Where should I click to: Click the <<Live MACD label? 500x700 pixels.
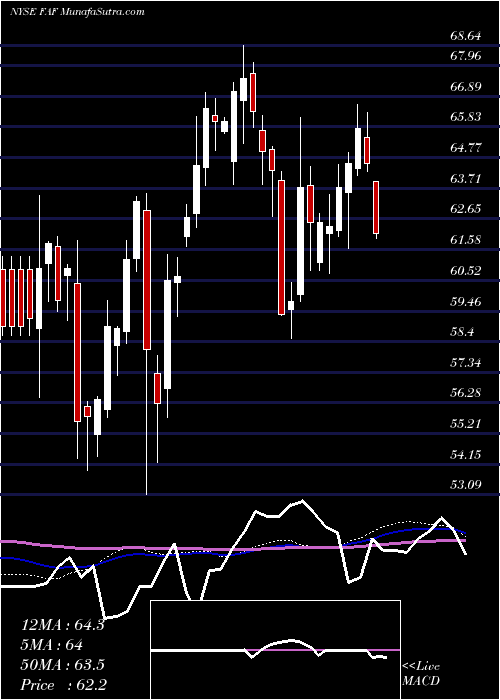421,674
